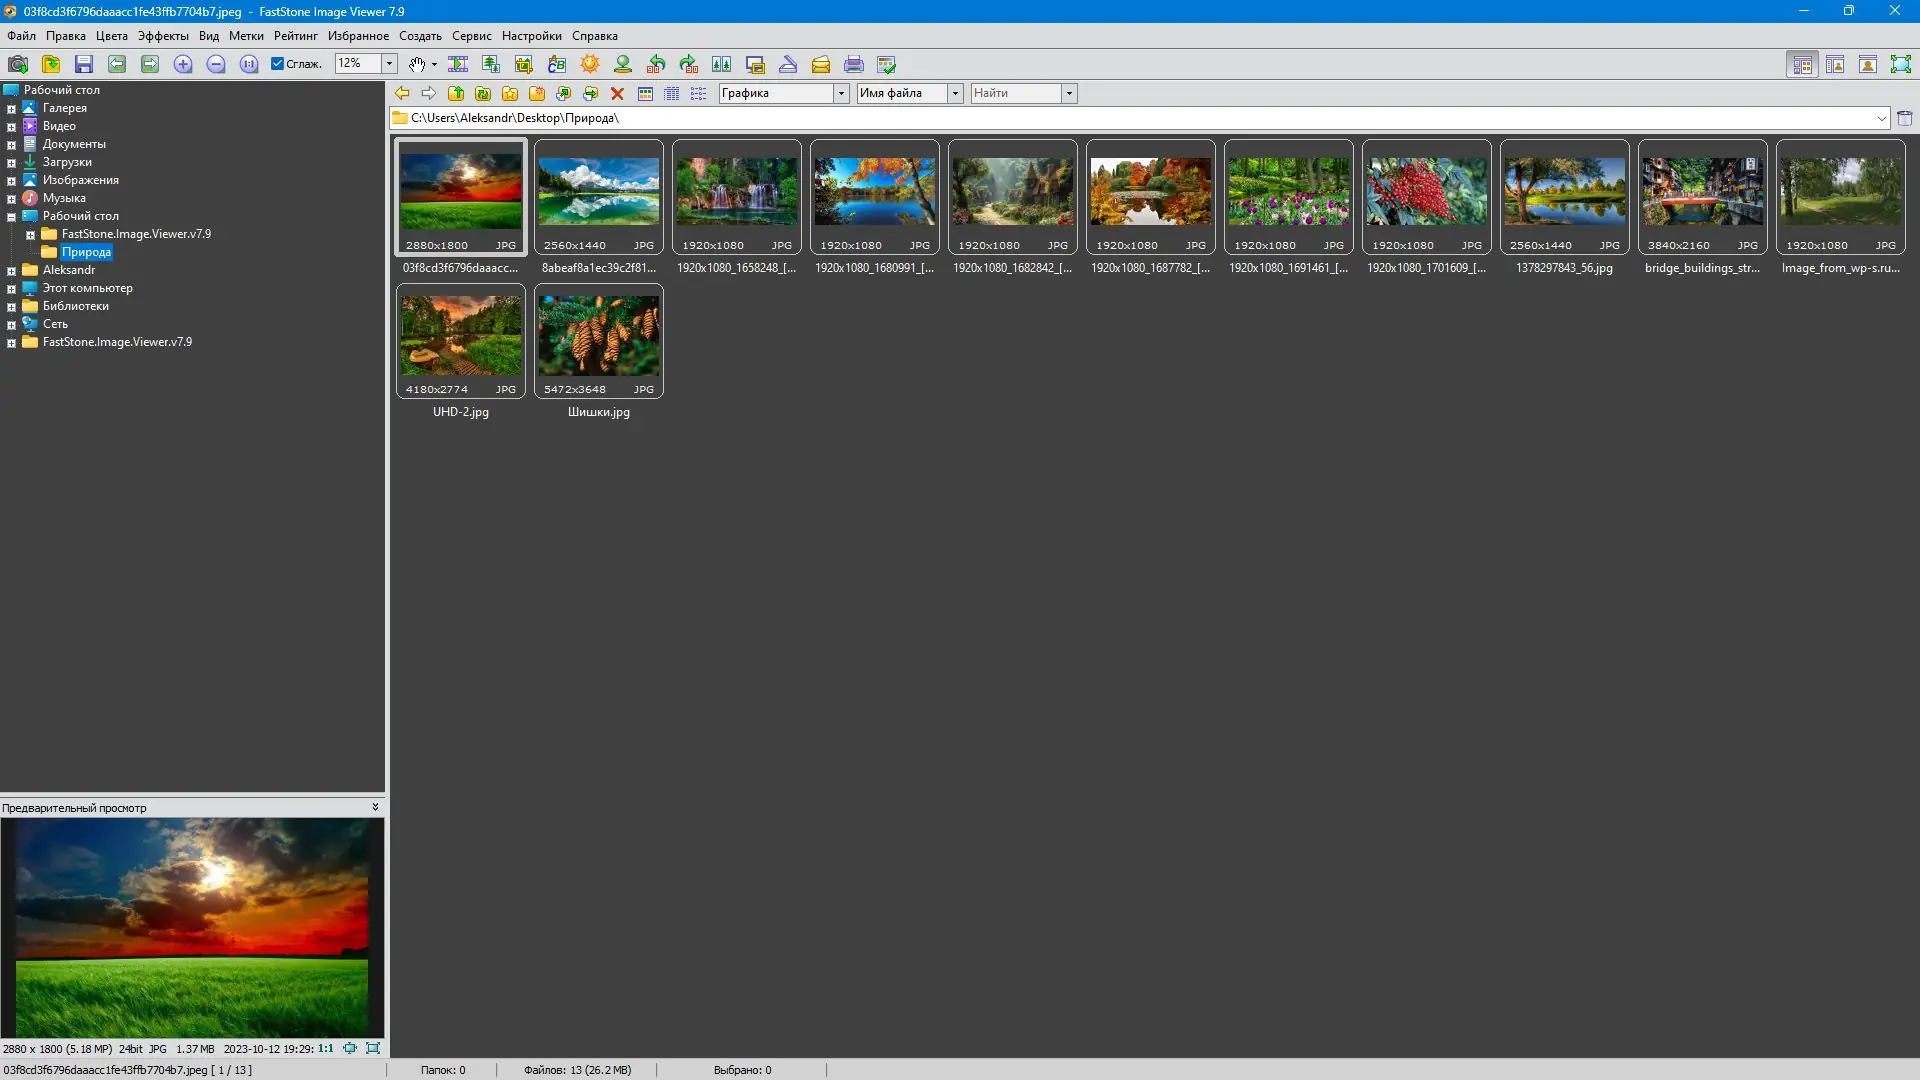Click the Zoom Out toolbar icon
Screen dimensions: 1920x1080
[216, 64]
